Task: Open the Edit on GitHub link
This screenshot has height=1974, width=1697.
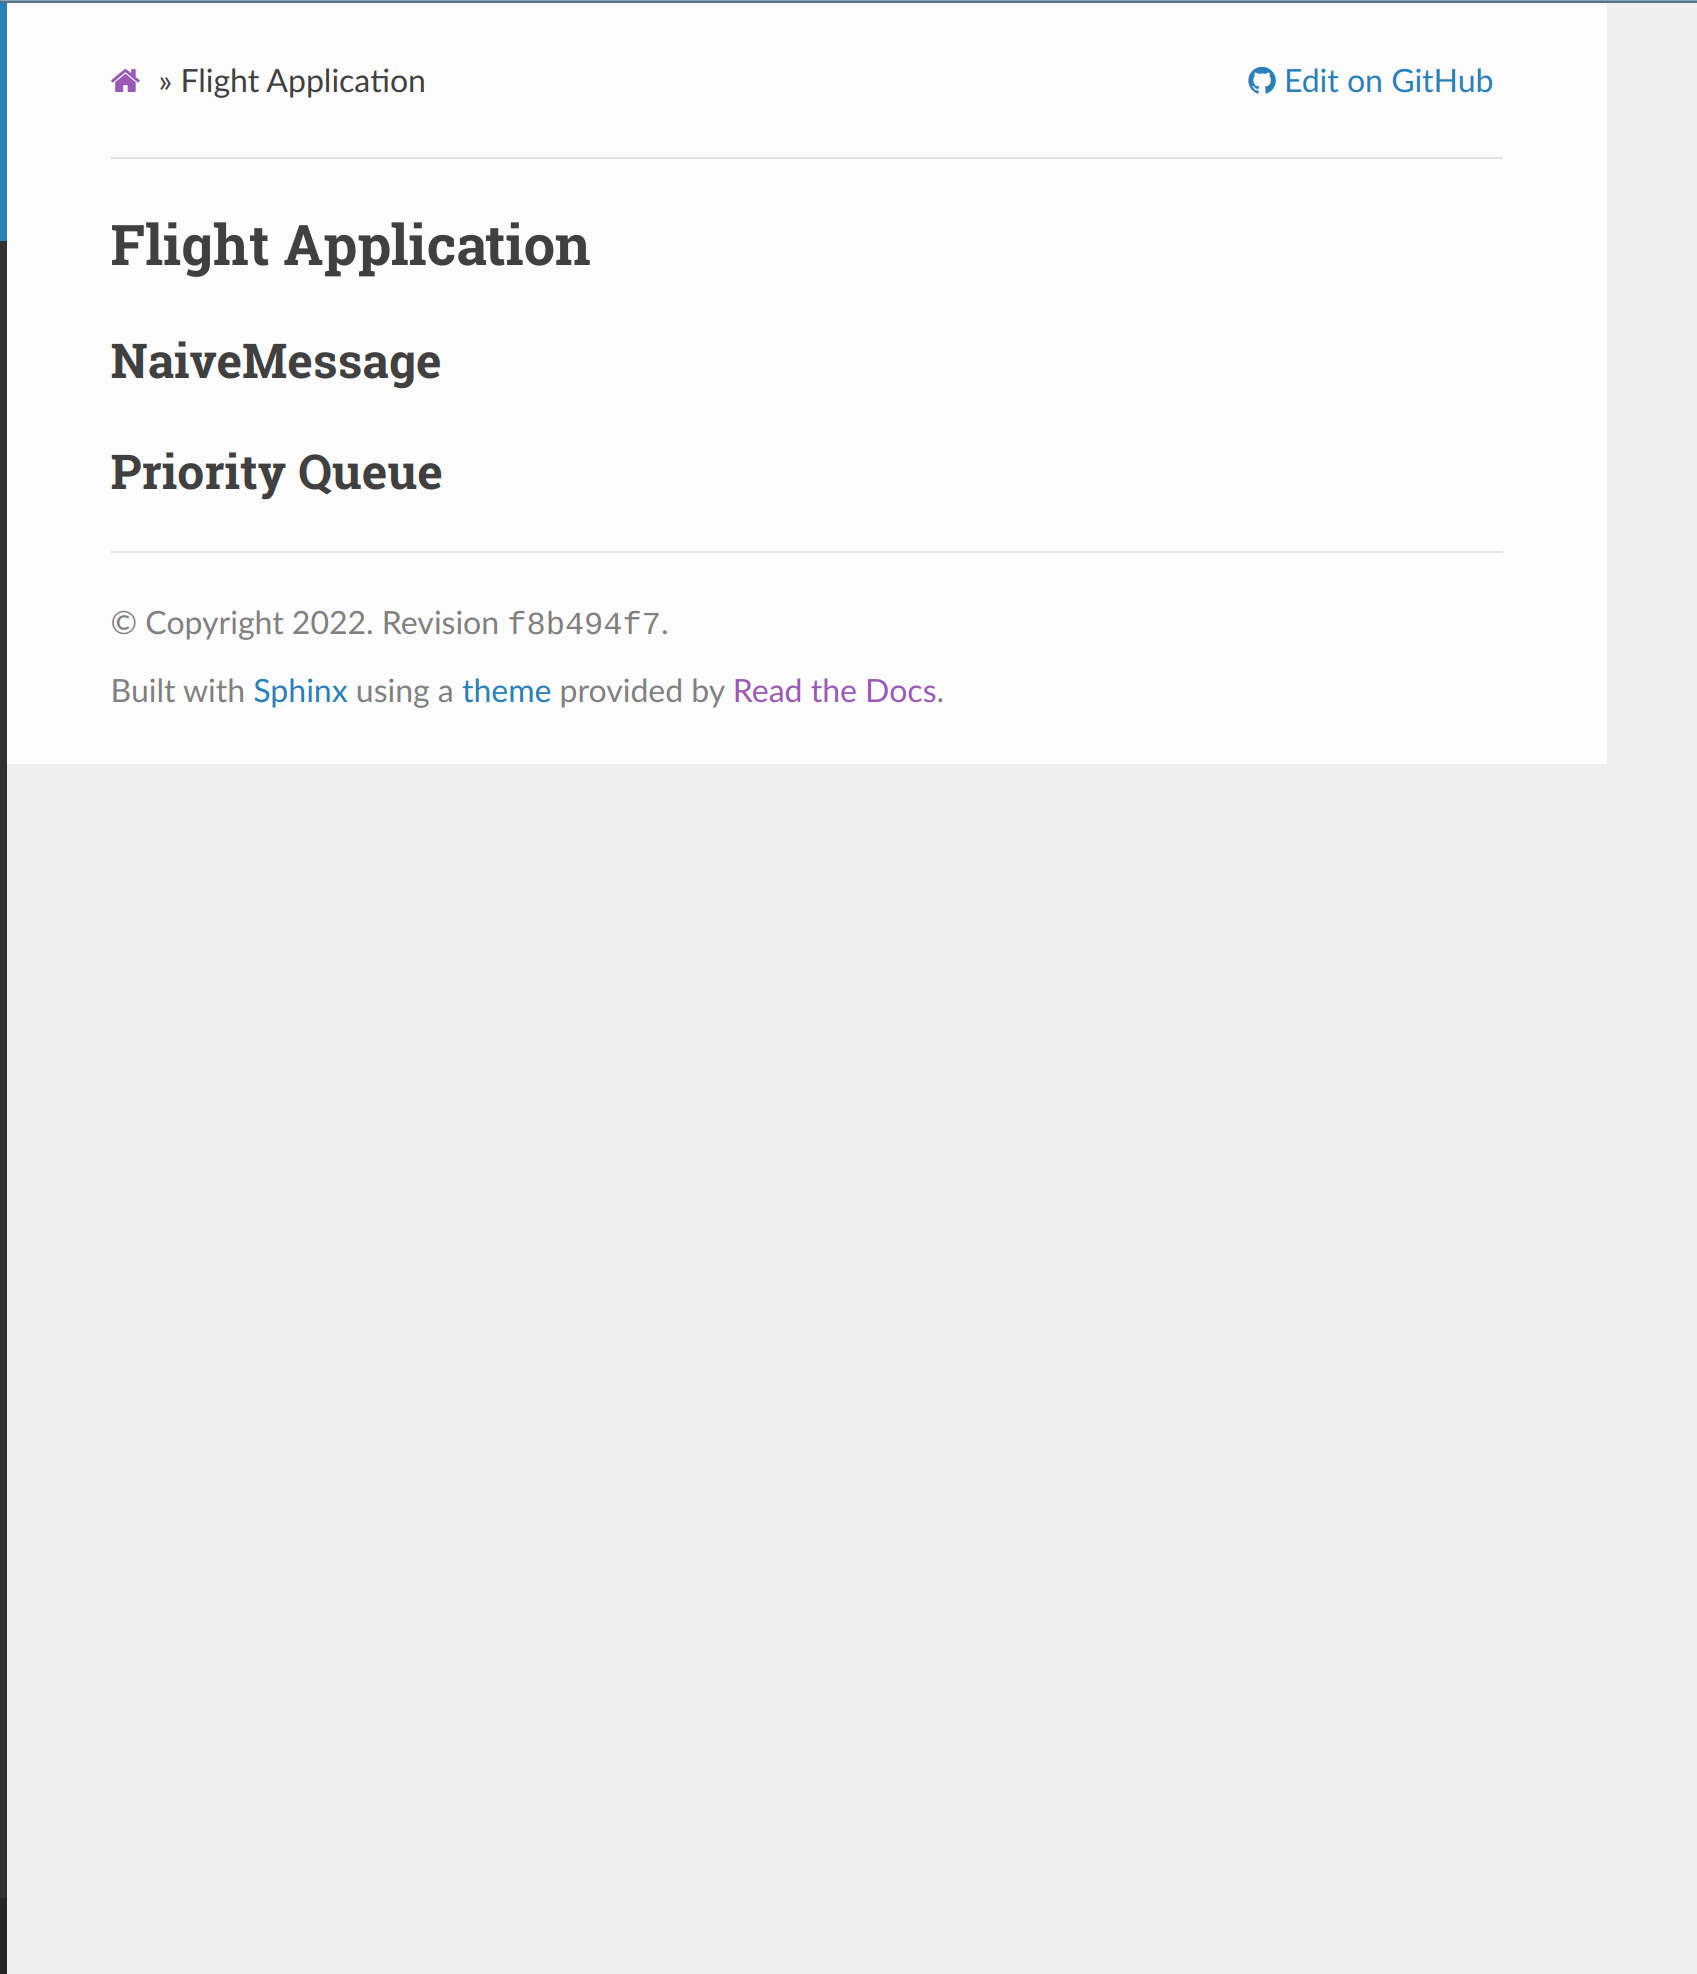Action: (1389, 80)
